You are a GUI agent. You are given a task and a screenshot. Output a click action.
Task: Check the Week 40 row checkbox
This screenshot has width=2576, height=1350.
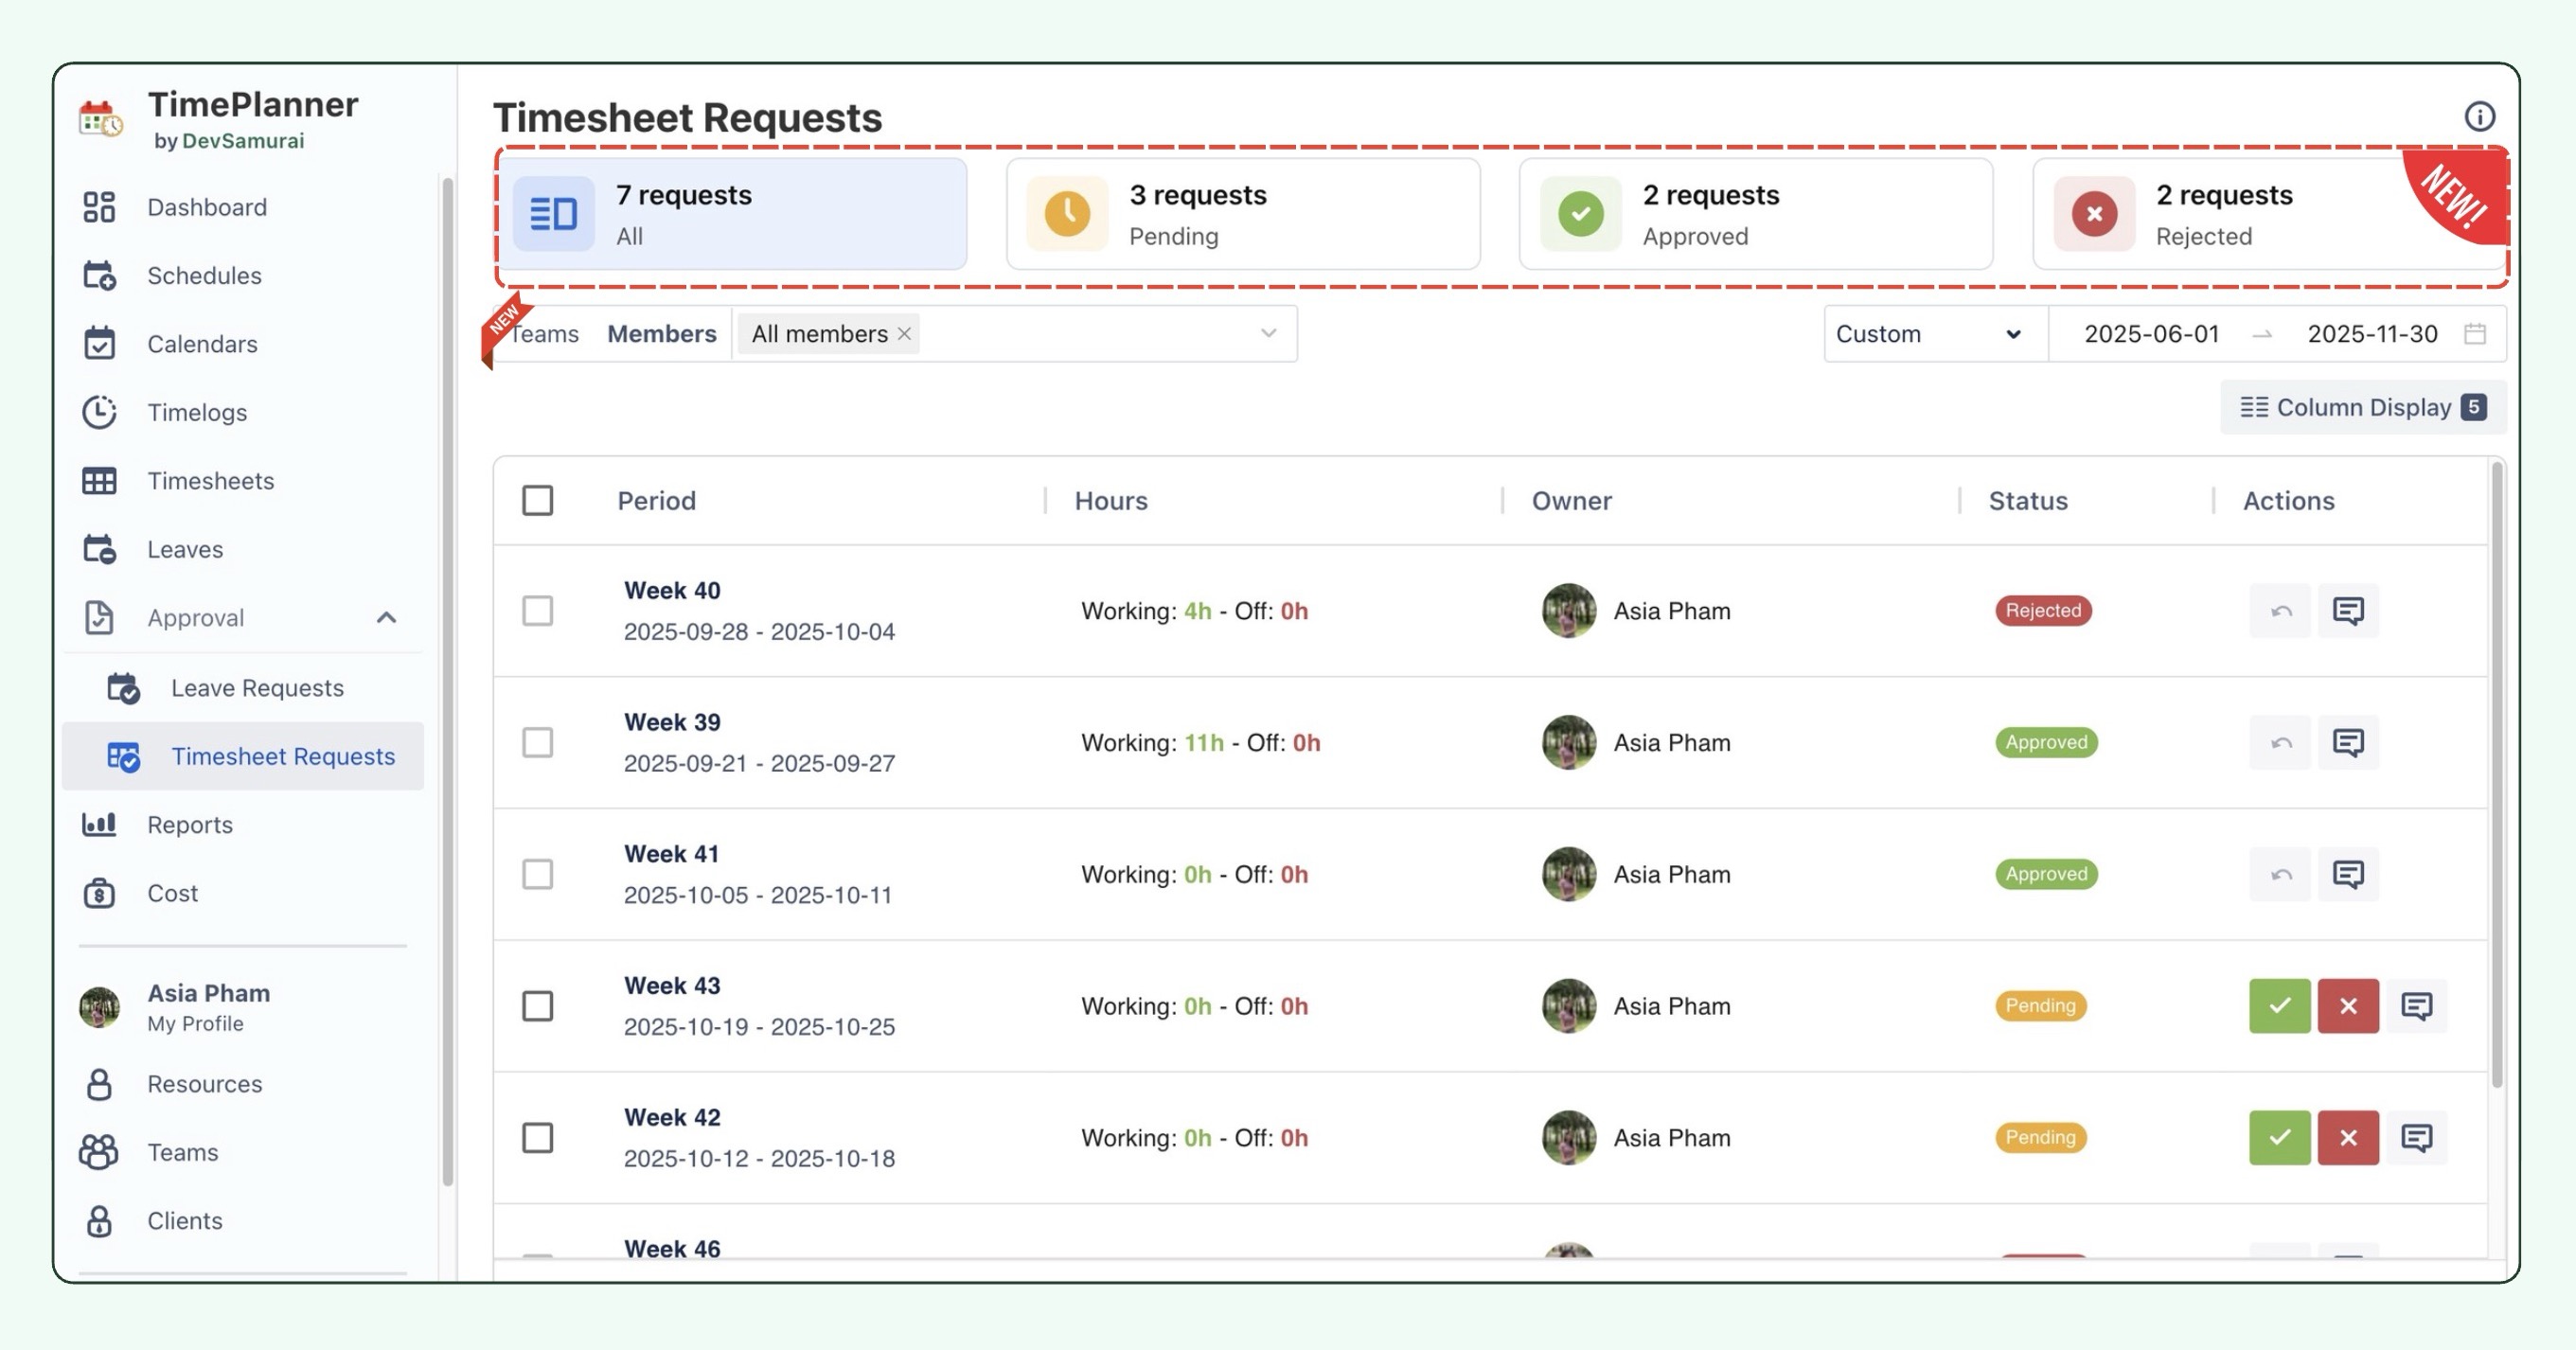point(538,611)
